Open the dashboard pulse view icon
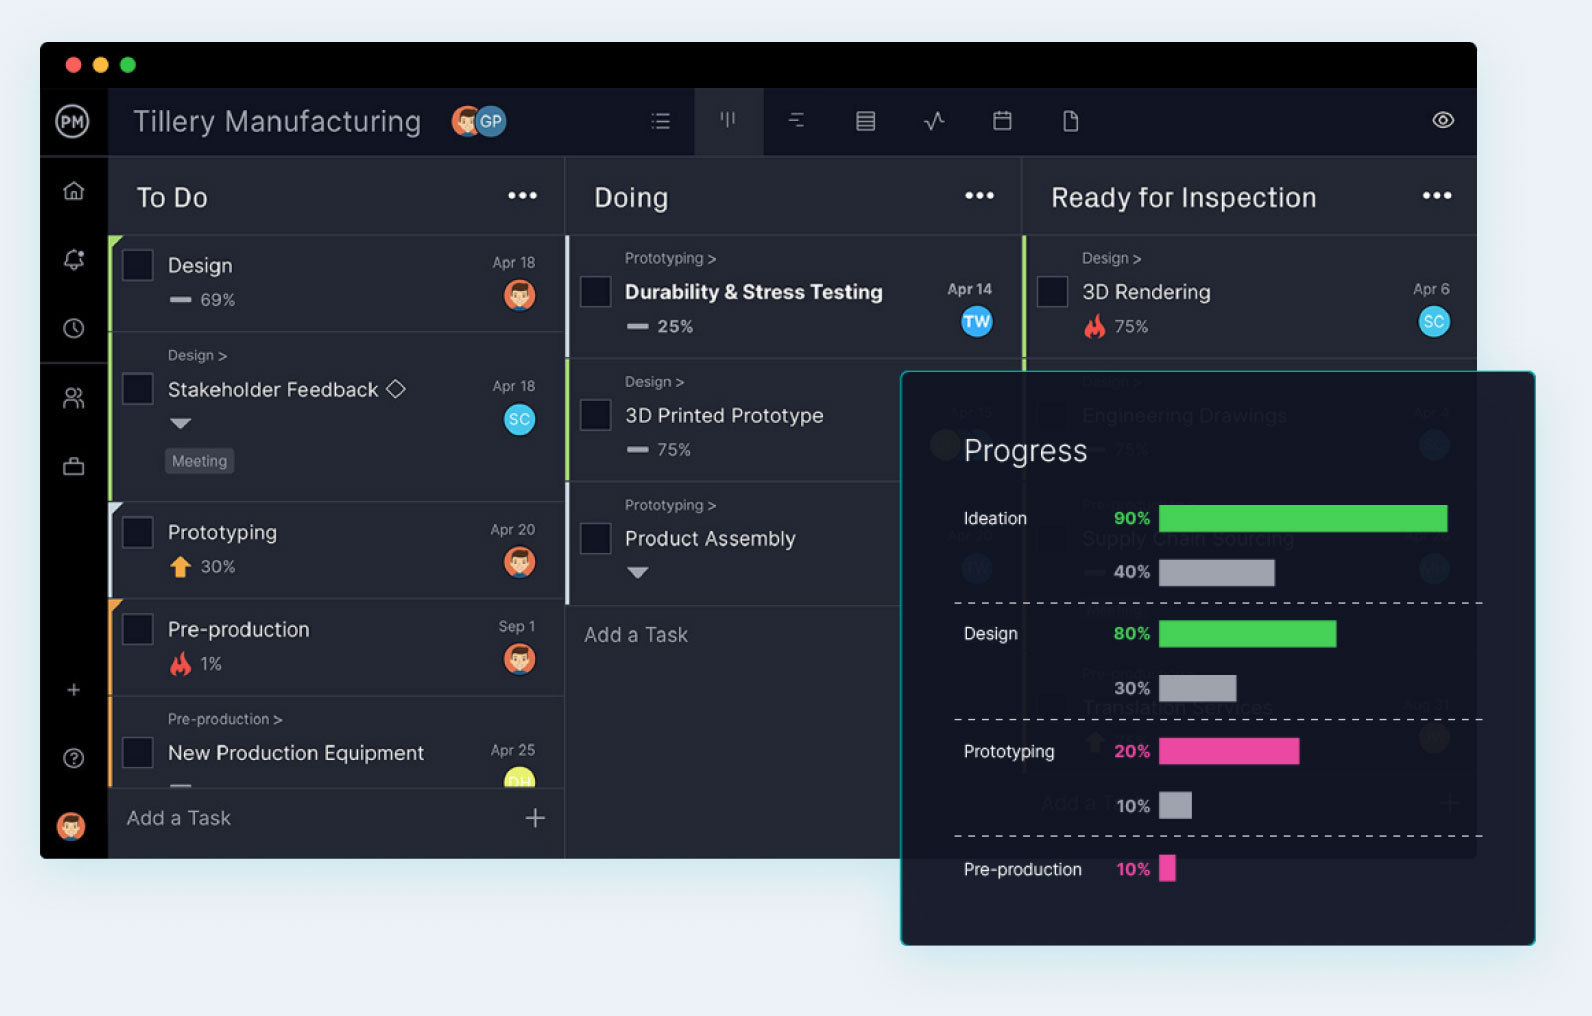This screenshot has height=1016, width=1592. pos(933,121)
